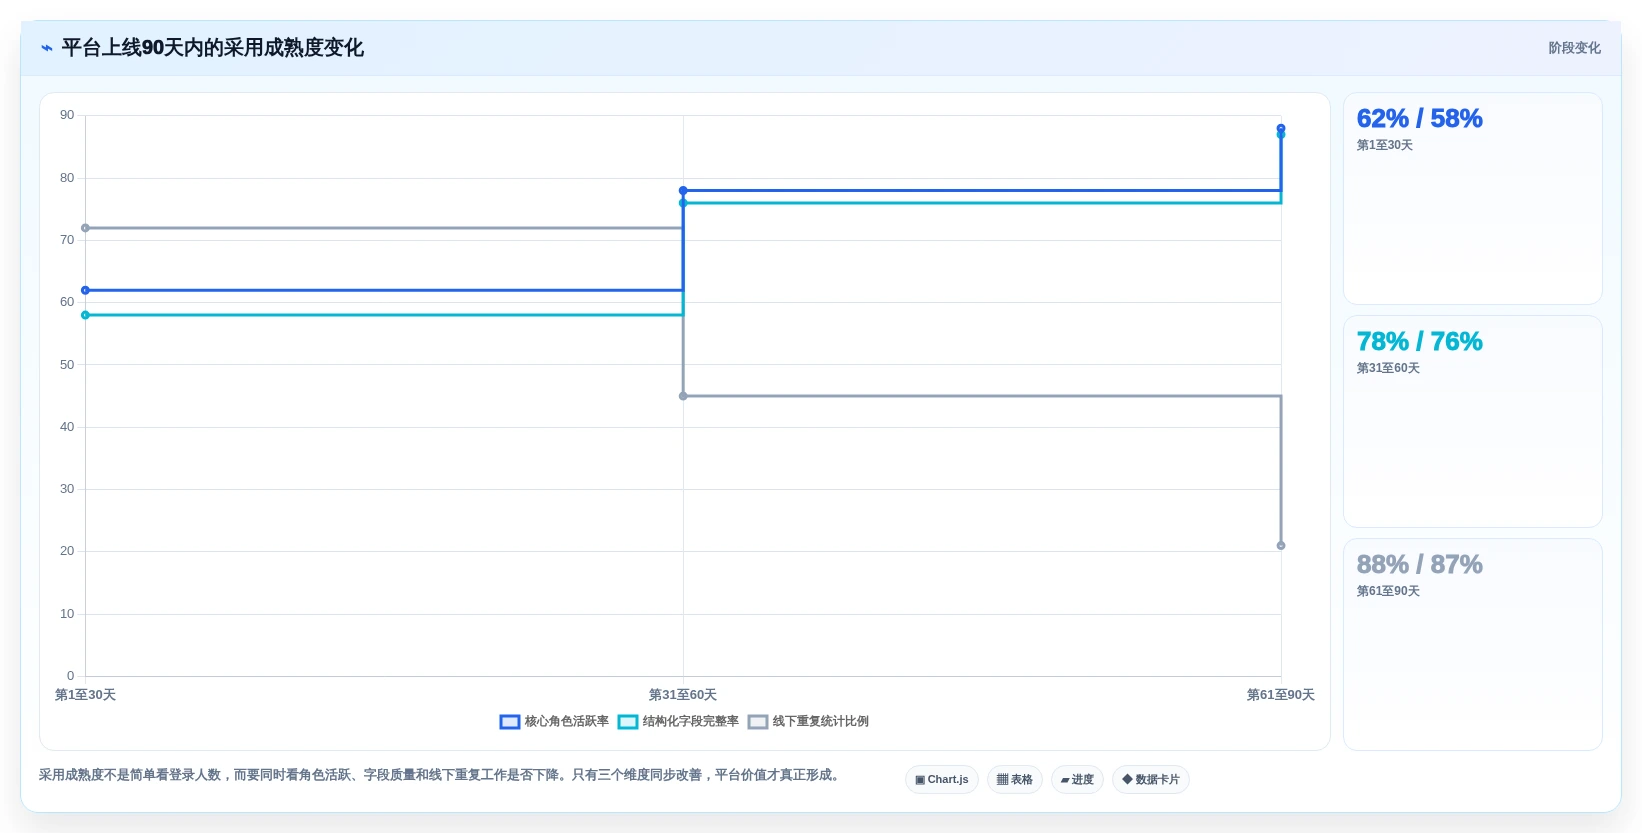Click the 阶段变化 label in the header

(x=1575, y=48)
